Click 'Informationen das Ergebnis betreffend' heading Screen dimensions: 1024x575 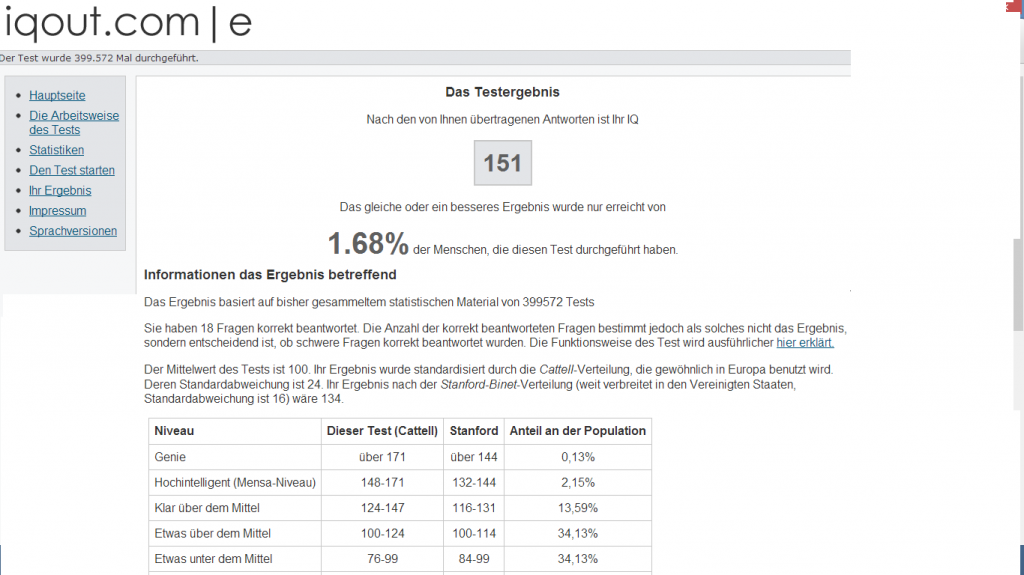pos(270,275)
